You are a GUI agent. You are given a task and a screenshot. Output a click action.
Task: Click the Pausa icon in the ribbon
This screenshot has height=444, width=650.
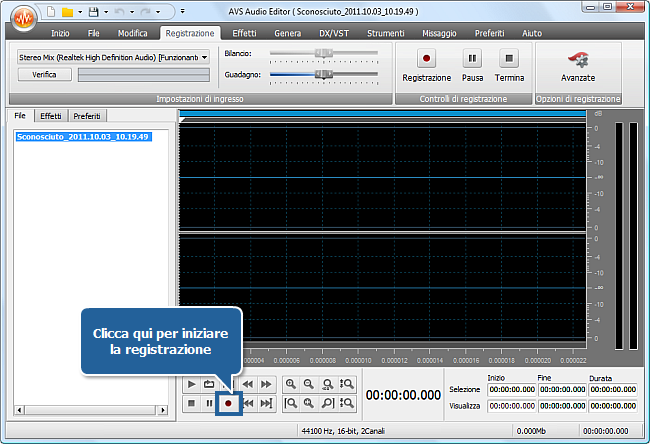[x=472, y=60]
